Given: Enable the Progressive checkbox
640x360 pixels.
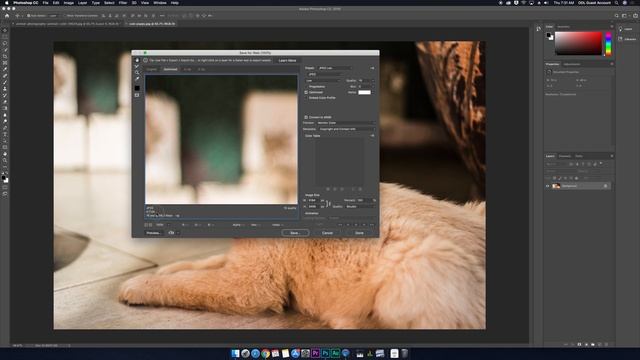Looking at the screenshot, I should pyautogui.click(x=306, y=87).
